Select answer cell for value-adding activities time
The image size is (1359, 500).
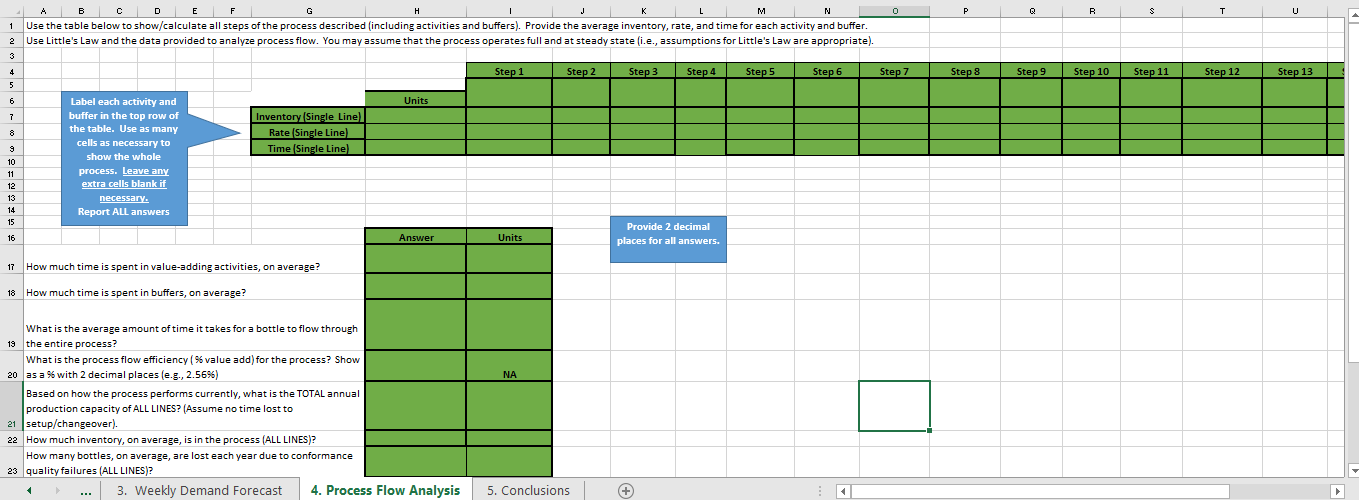(415, 259)
